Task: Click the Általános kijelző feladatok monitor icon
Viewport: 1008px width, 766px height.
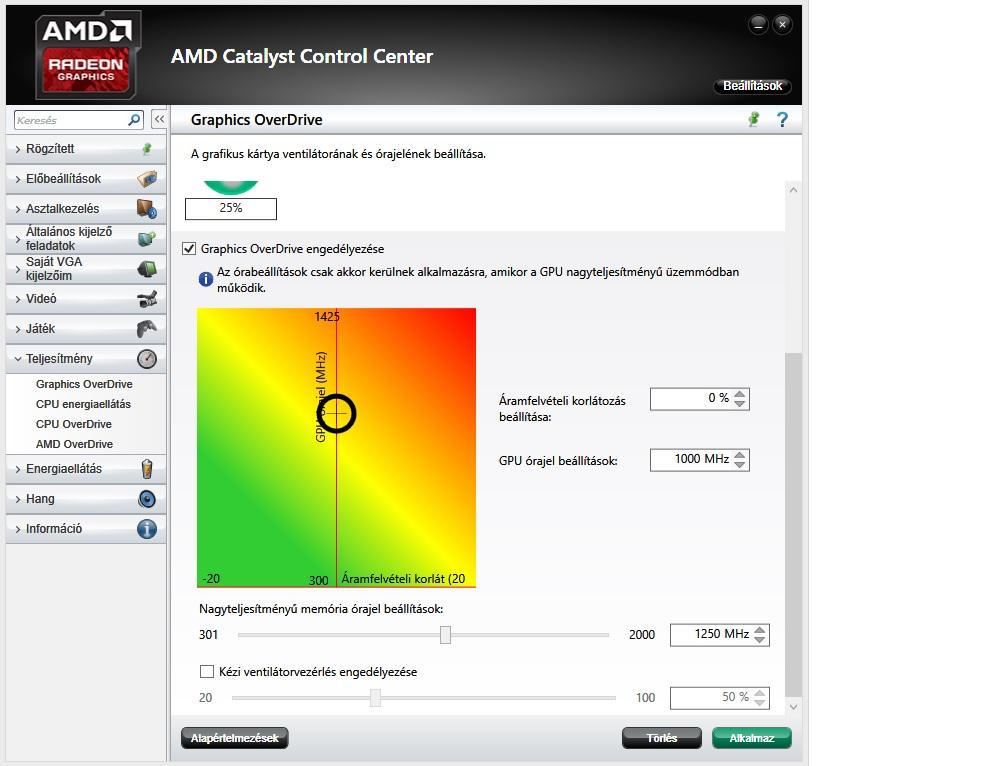Action: [147, 238]
